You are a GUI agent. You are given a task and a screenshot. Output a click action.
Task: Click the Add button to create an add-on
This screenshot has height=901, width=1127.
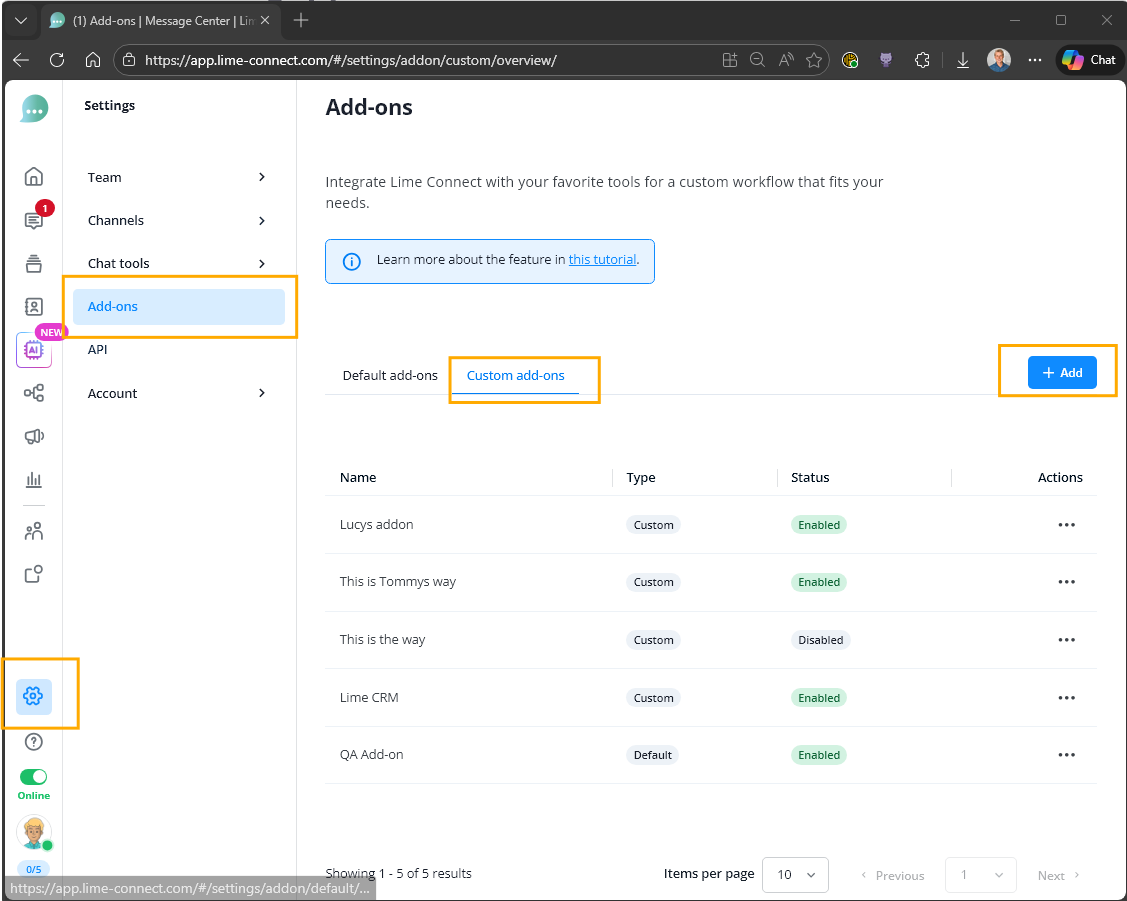click(x=1062, y=371)
